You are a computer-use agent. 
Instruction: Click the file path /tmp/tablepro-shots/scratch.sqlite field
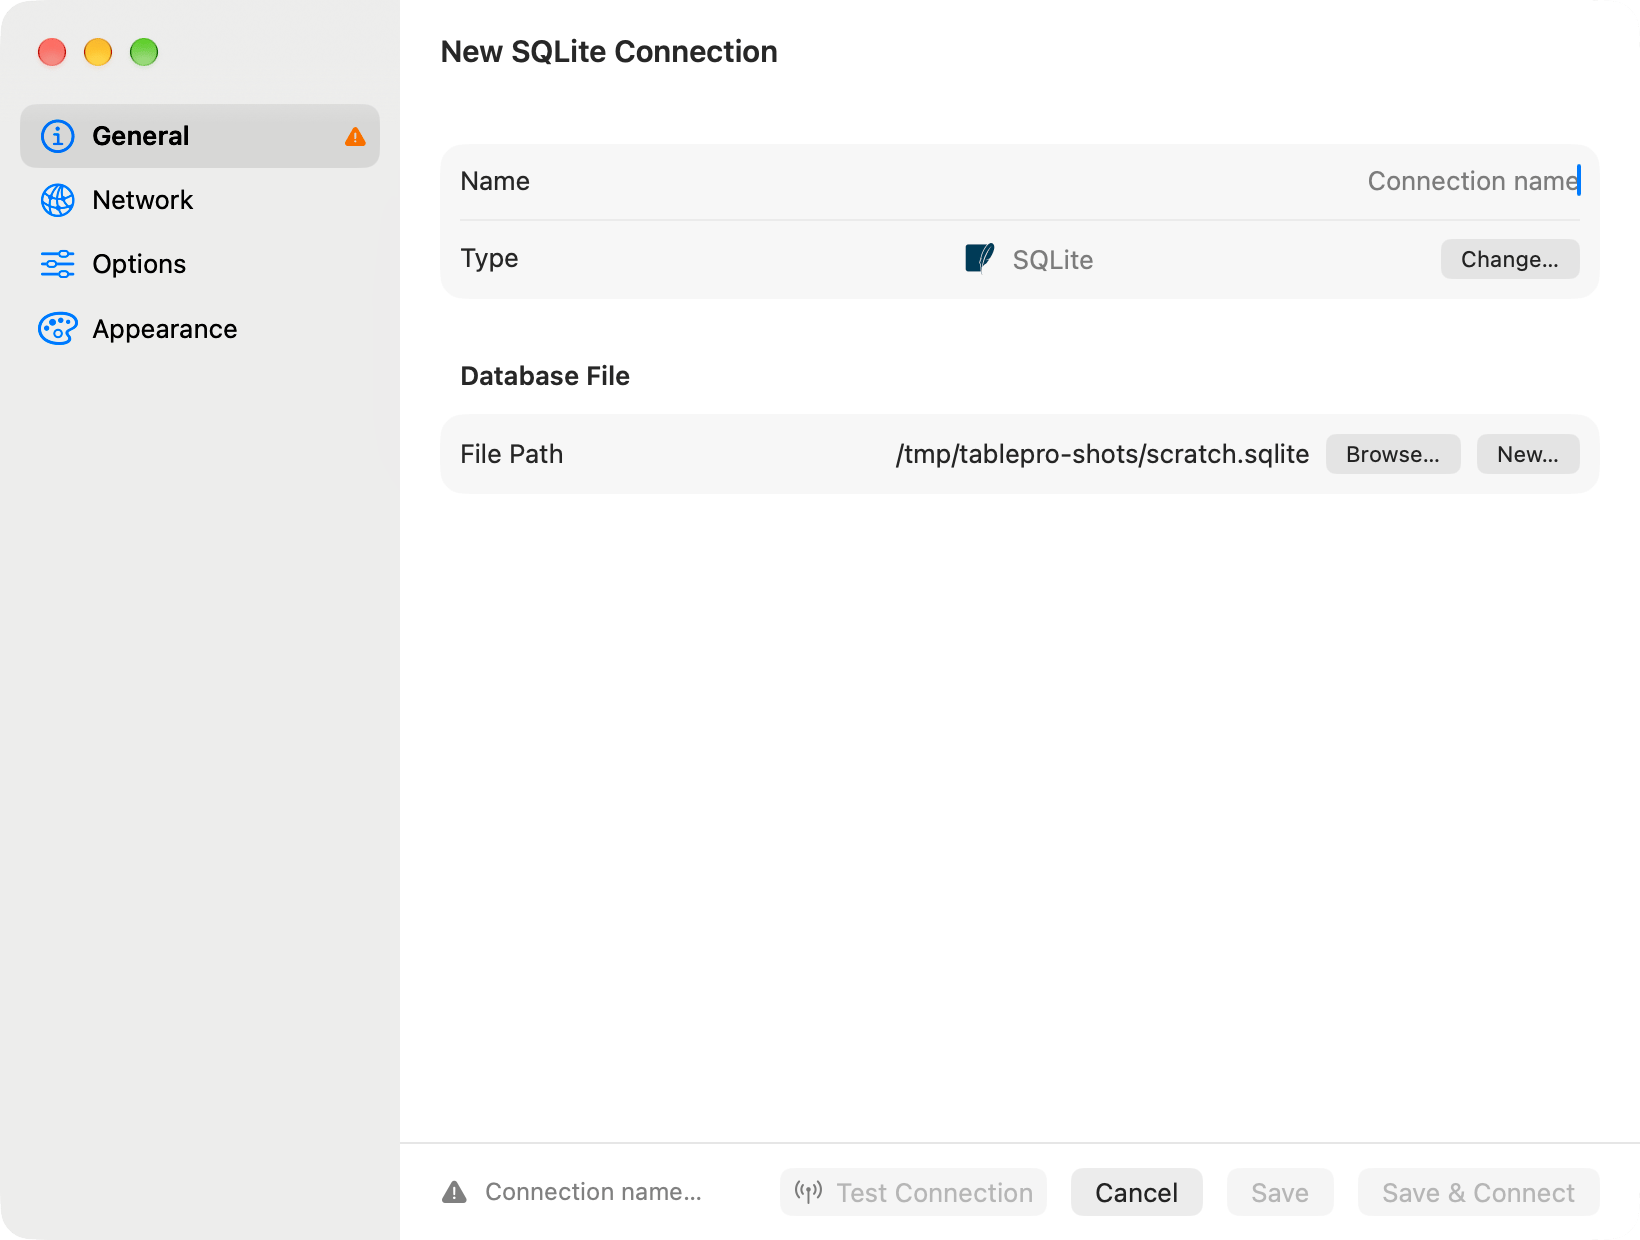coord(1102,454)
